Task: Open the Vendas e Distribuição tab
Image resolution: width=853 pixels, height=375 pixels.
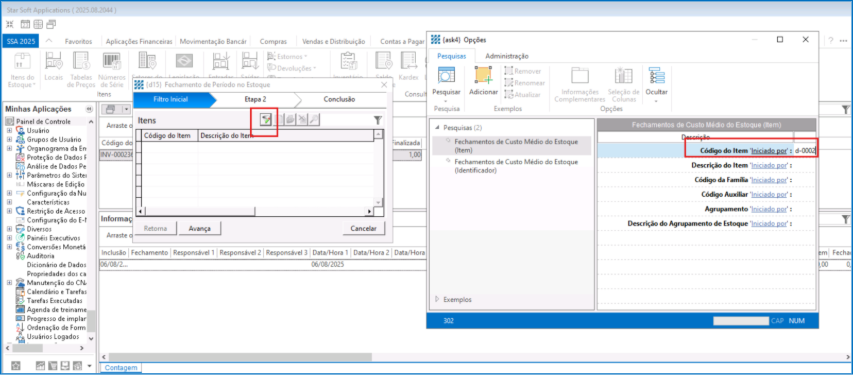Action: (333, 41)
